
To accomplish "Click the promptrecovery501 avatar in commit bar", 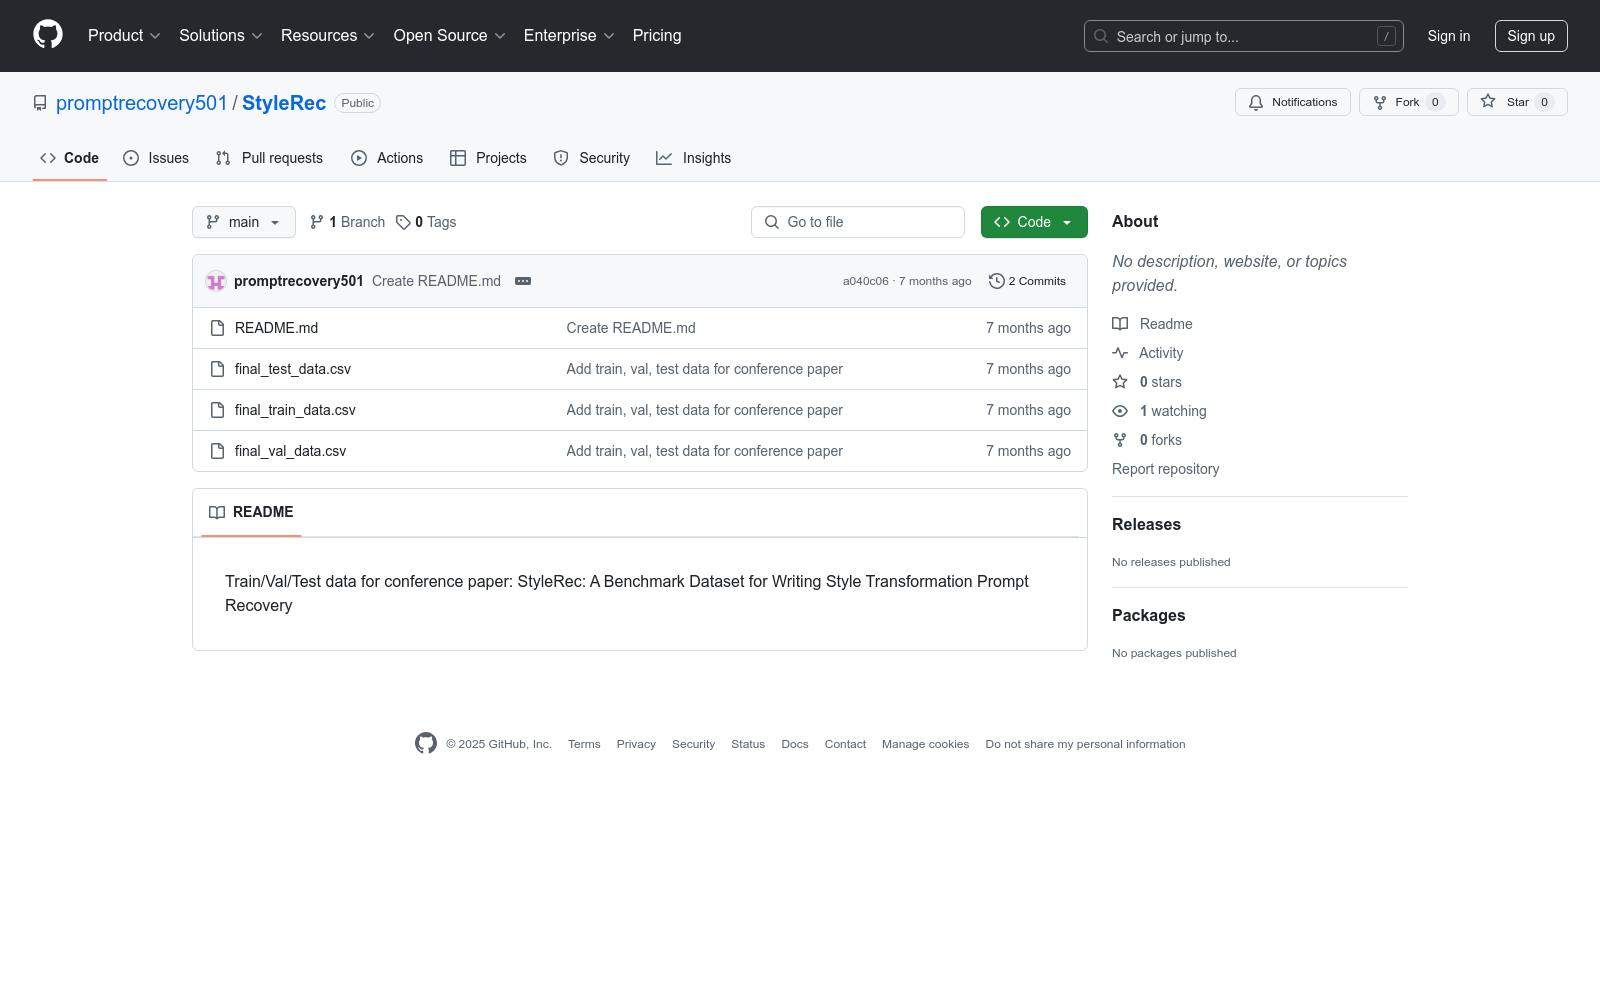I will [x=216, y=281].
